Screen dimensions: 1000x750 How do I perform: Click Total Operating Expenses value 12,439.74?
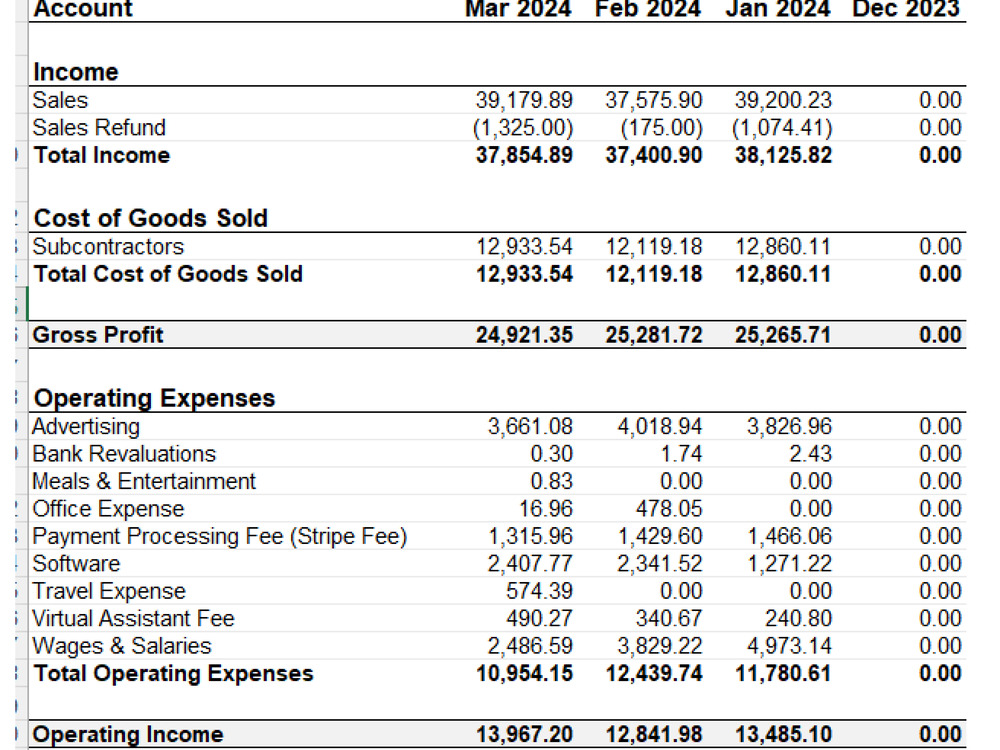click(654, 673)
